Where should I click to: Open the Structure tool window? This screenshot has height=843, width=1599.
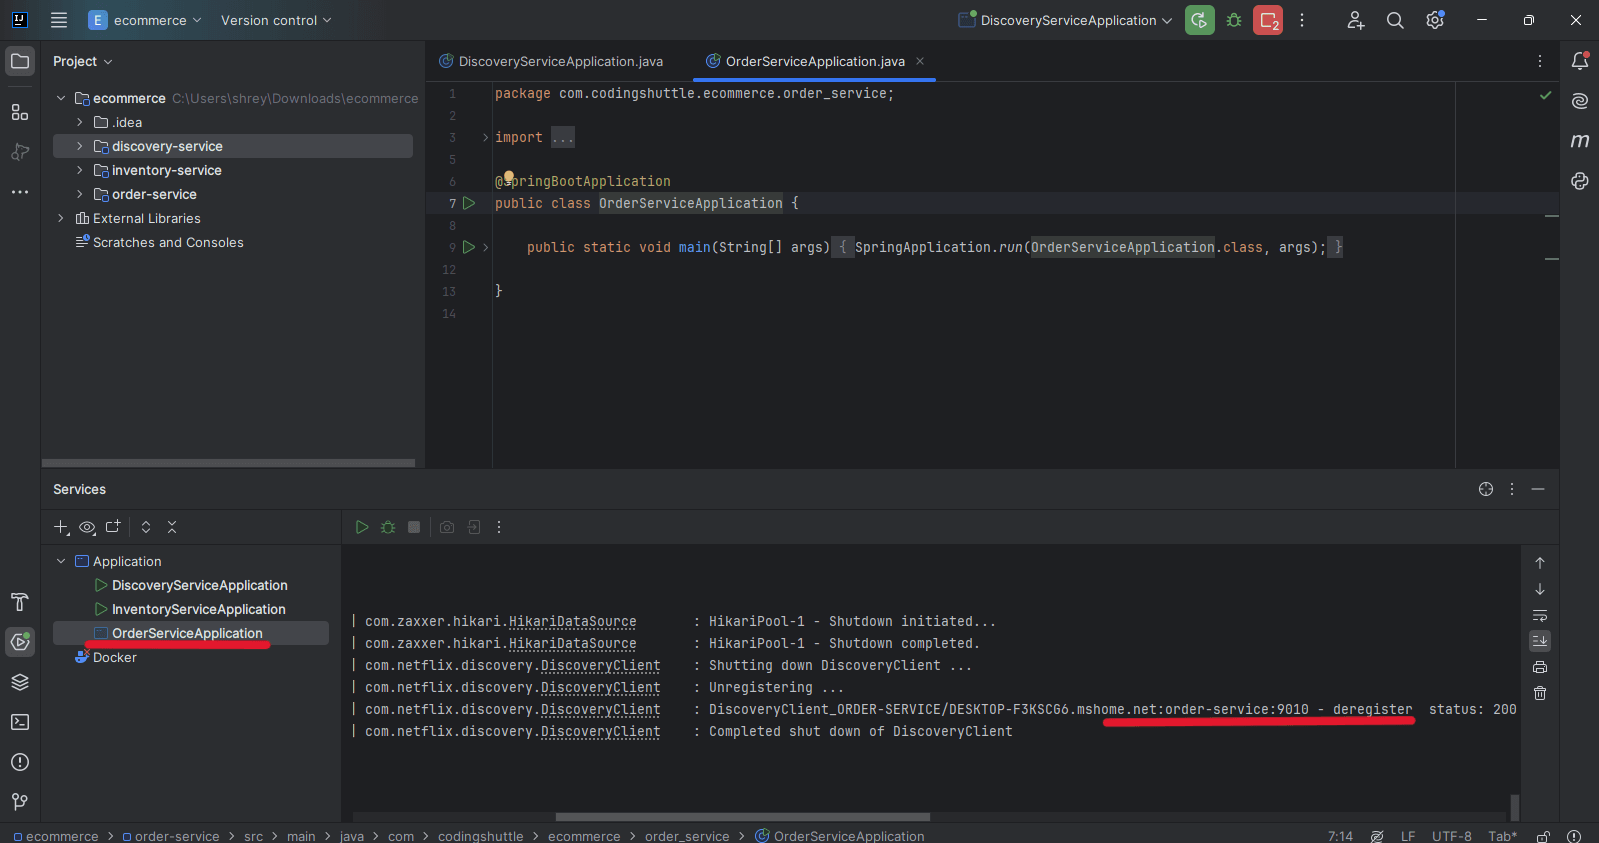[20, 112]
